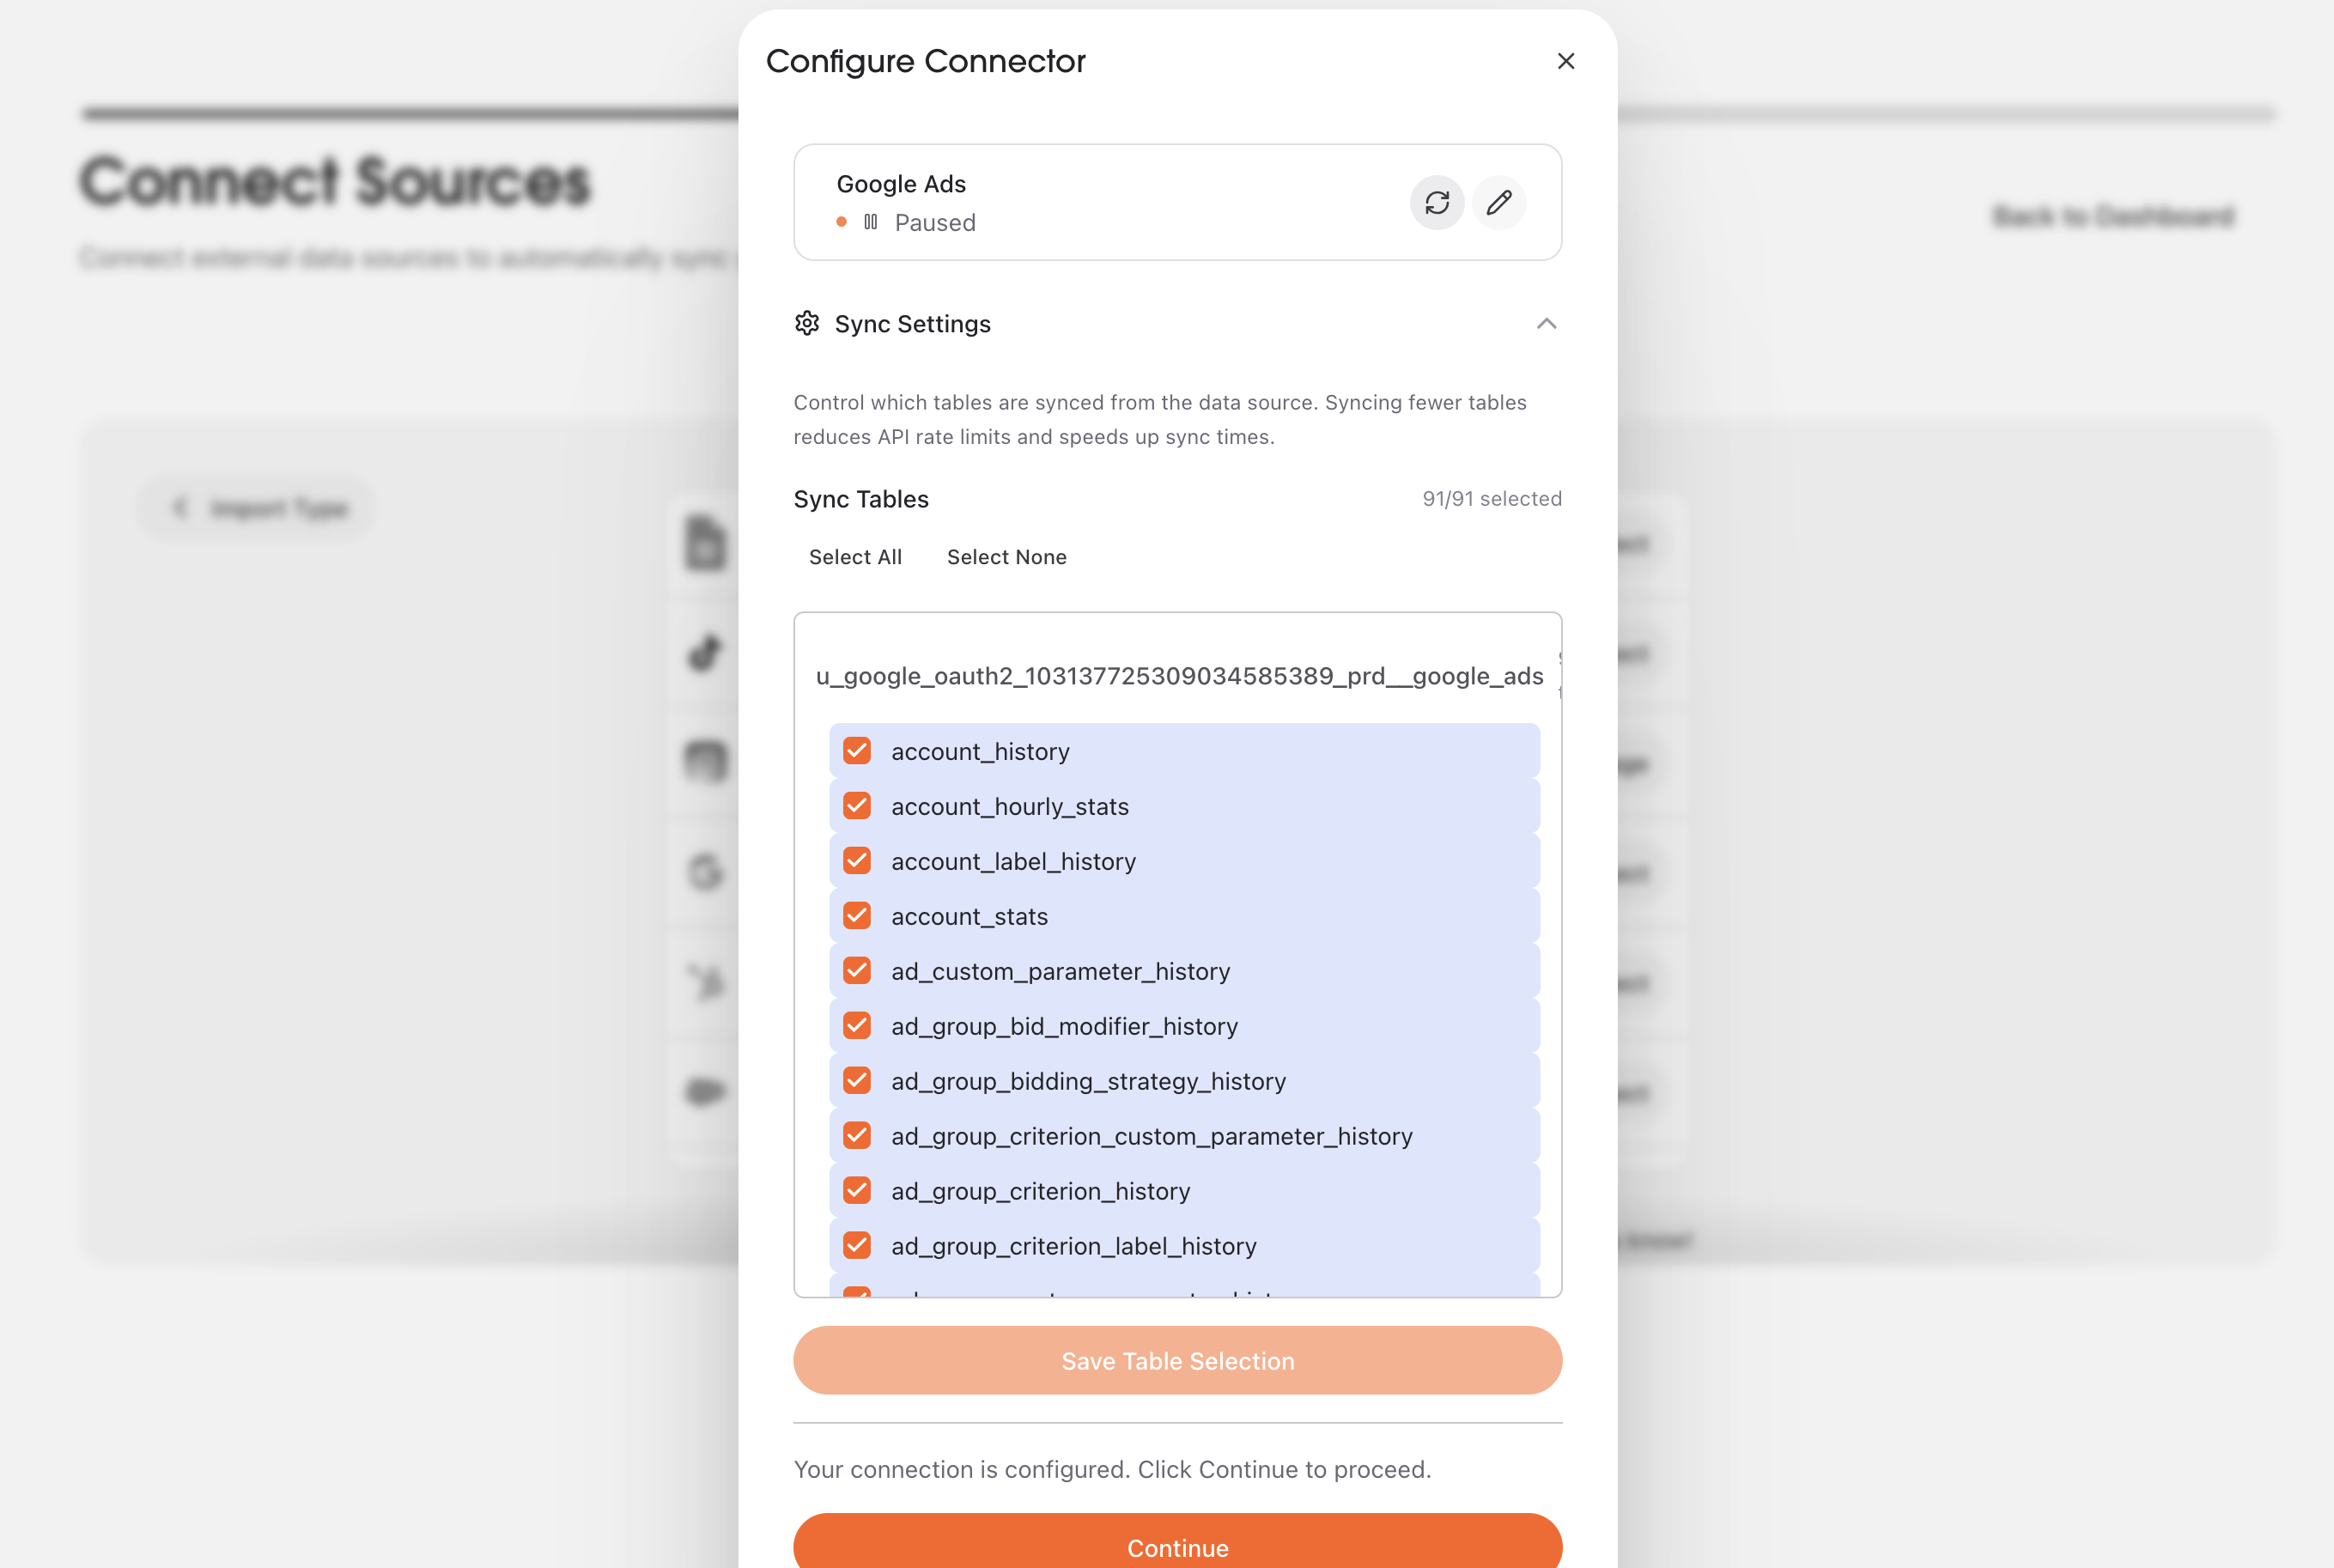This screenshot has width=2334, height=1568.
Task: Click the pause indicator beside Paused status
Action: point(869,222)
